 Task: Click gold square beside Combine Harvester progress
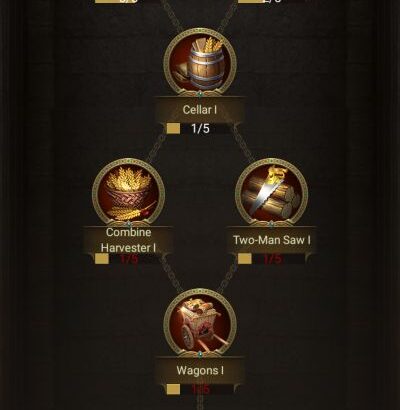tap(102, 259)
